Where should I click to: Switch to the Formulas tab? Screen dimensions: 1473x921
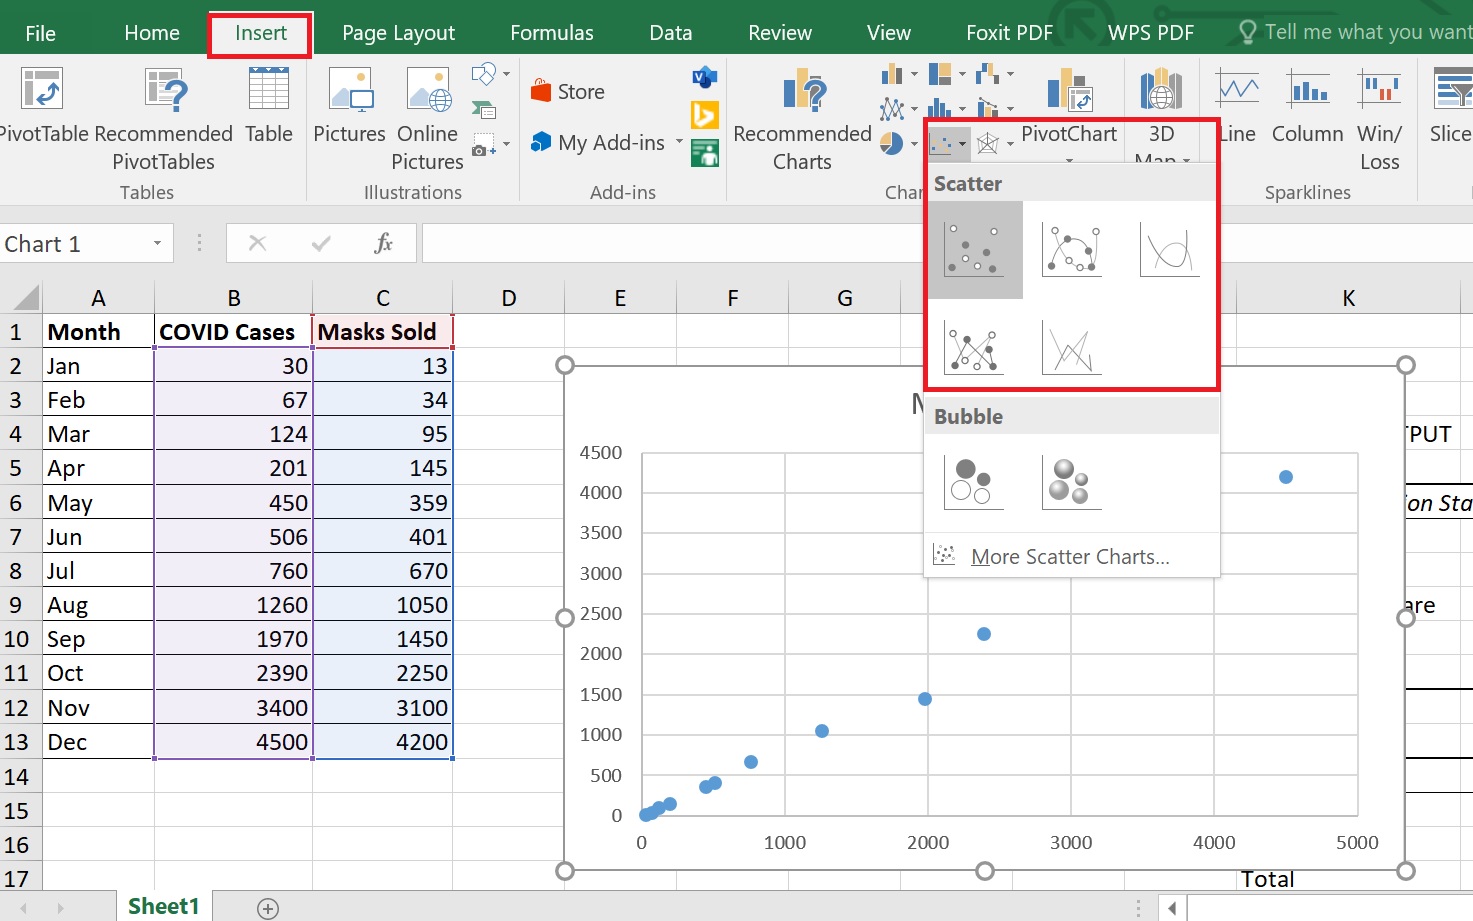(x=551, y=33)
